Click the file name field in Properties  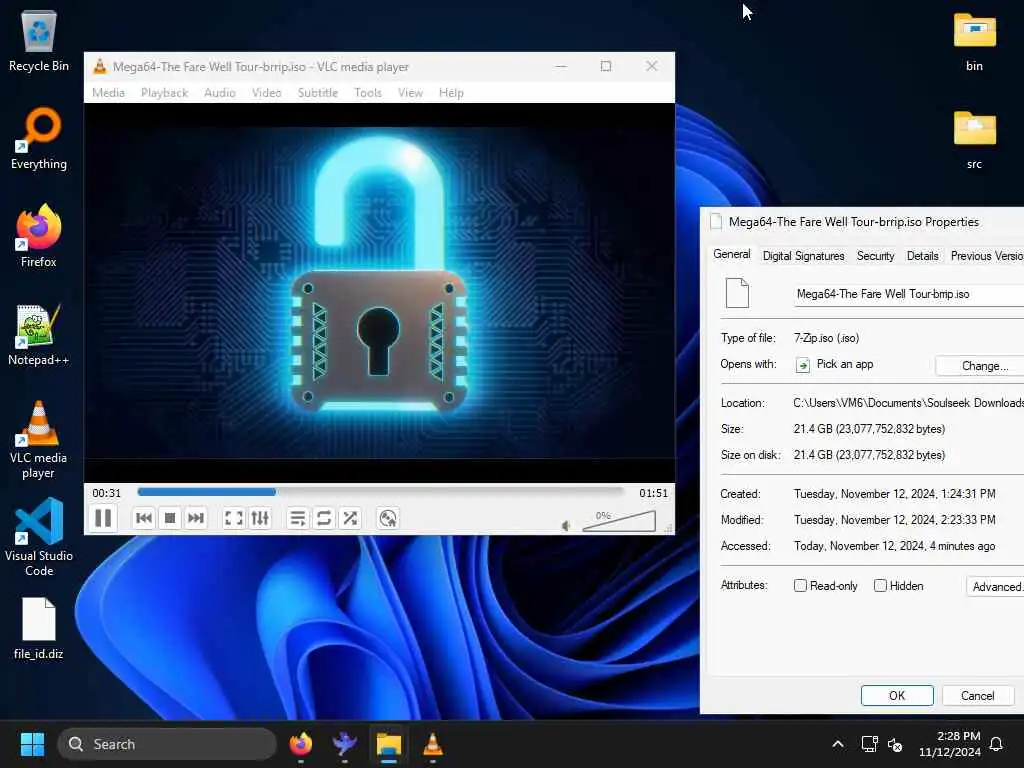(908, 294)
